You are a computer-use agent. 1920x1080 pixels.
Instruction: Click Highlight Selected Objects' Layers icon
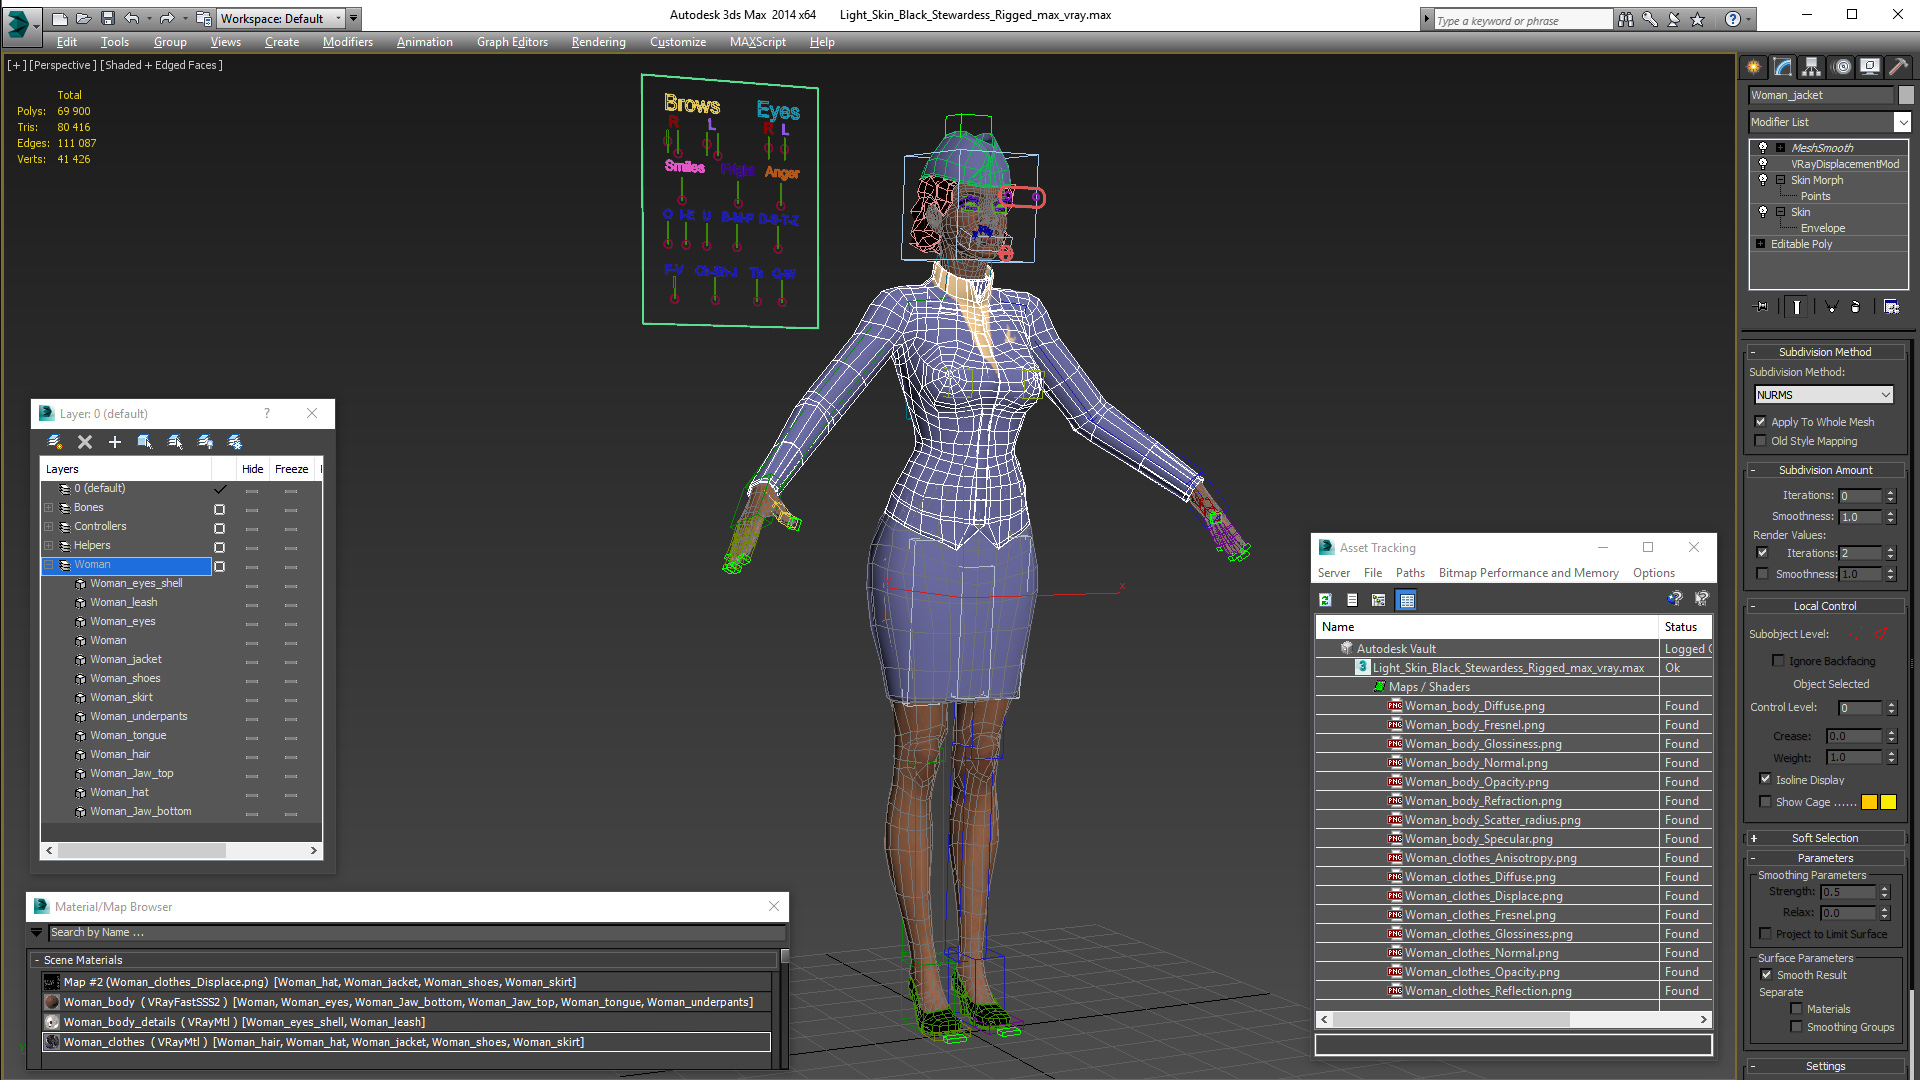(x=175, y=442)
